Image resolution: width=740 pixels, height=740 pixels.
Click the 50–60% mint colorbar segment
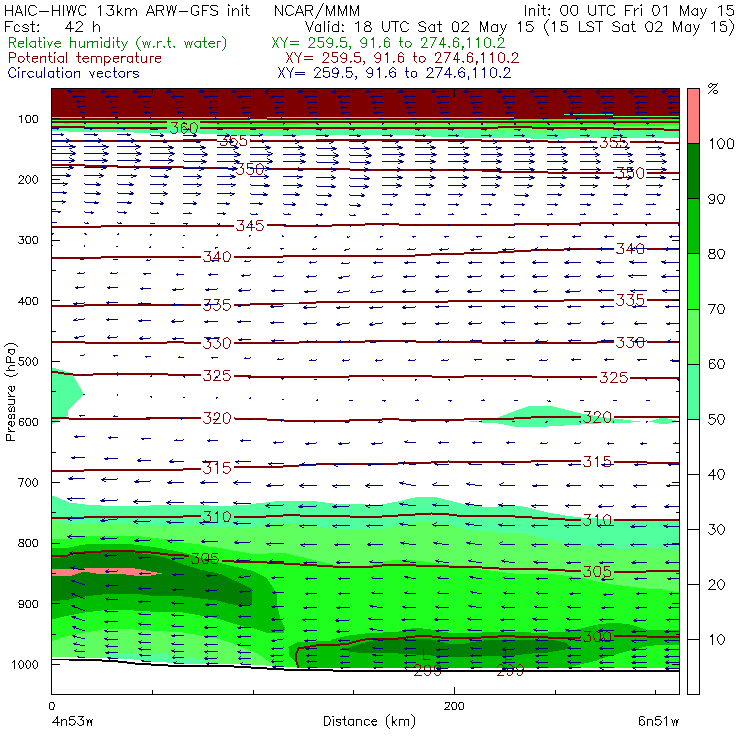tap(693, 392)
